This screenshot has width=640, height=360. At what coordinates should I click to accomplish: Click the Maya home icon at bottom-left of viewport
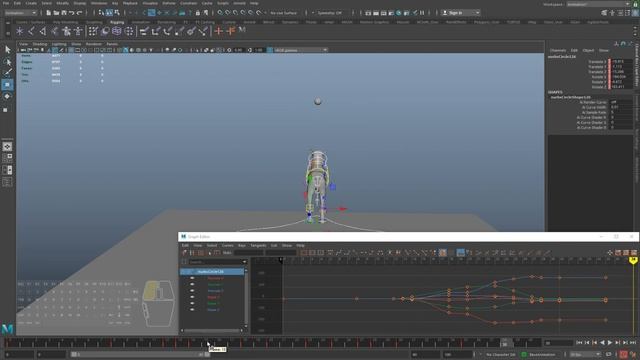pyautogui.click(x=8, y=329)
